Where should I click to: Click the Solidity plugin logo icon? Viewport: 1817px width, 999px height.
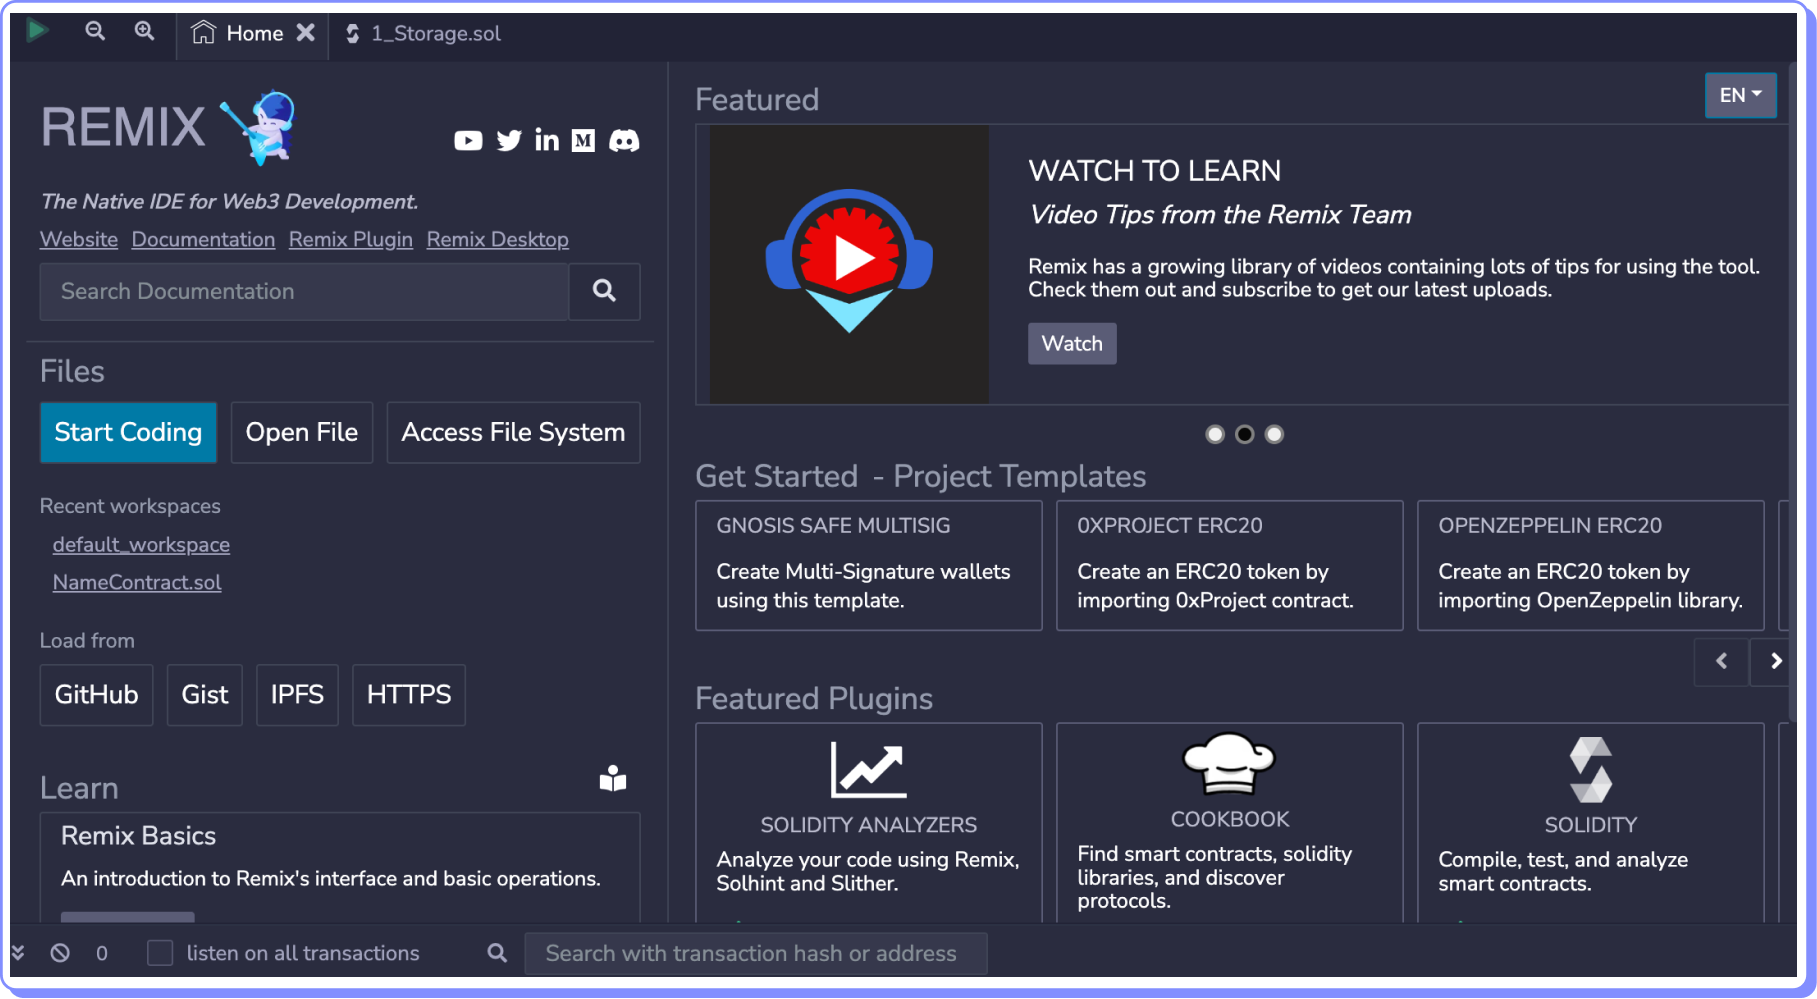pos(1591,770)
